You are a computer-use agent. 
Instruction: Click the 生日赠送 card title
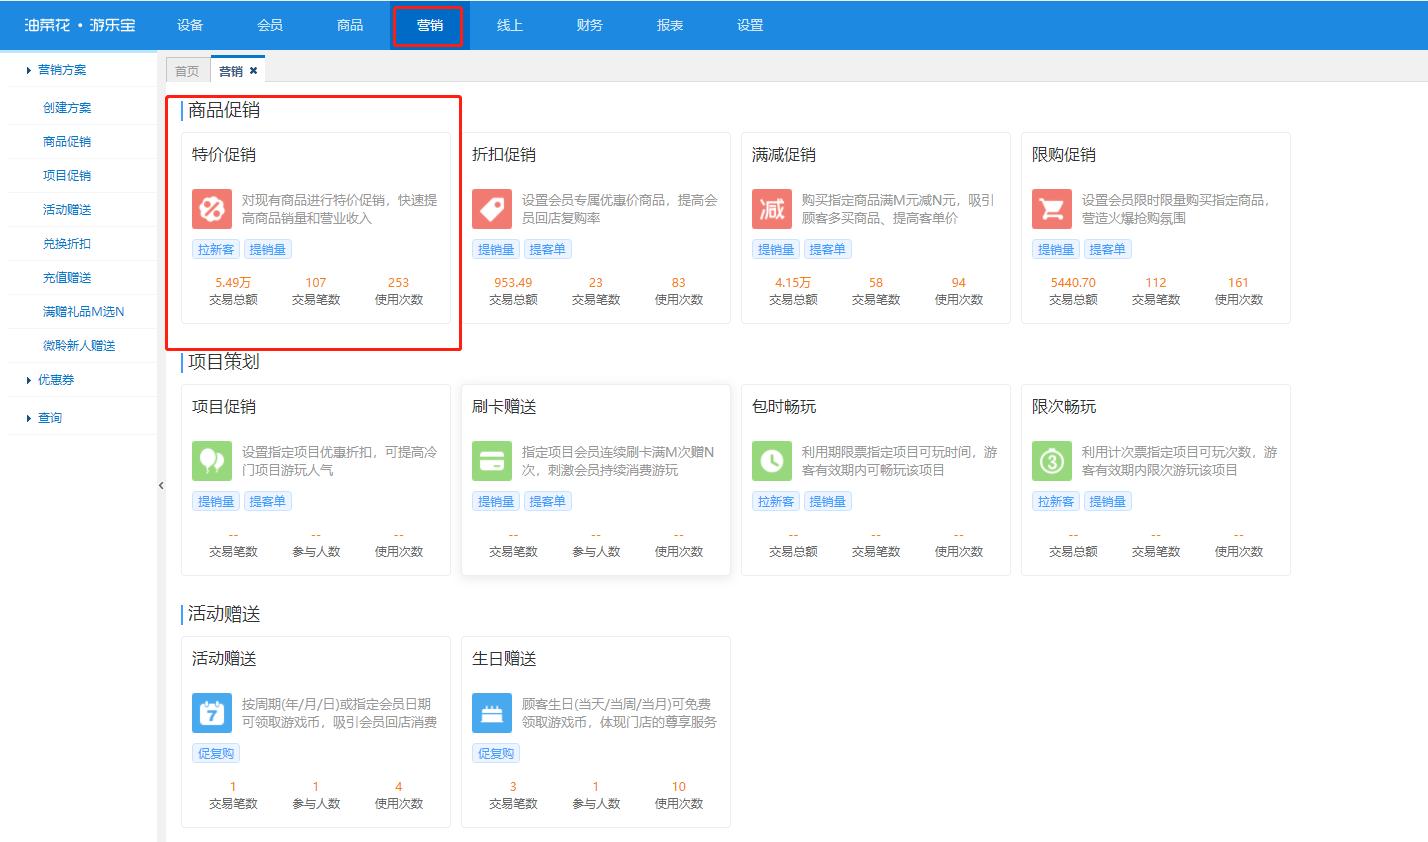504,659
